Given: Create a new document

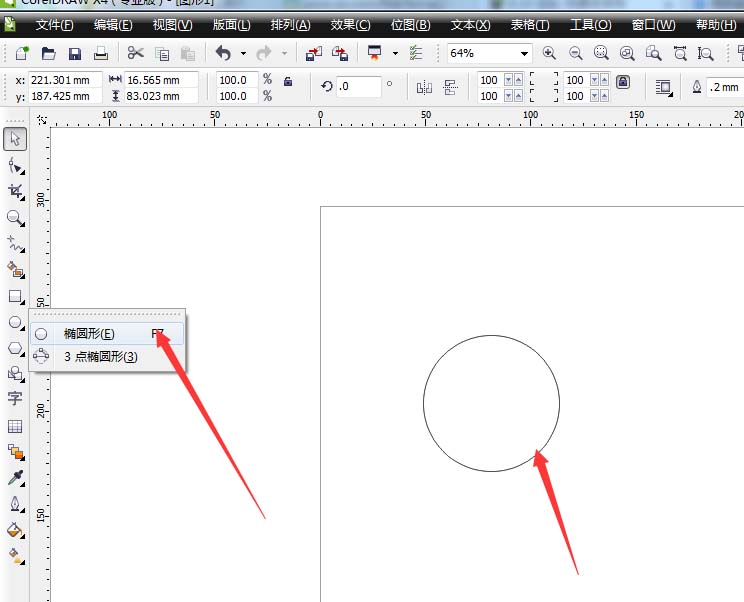Looking at the screenshot, I should point(22,53).
